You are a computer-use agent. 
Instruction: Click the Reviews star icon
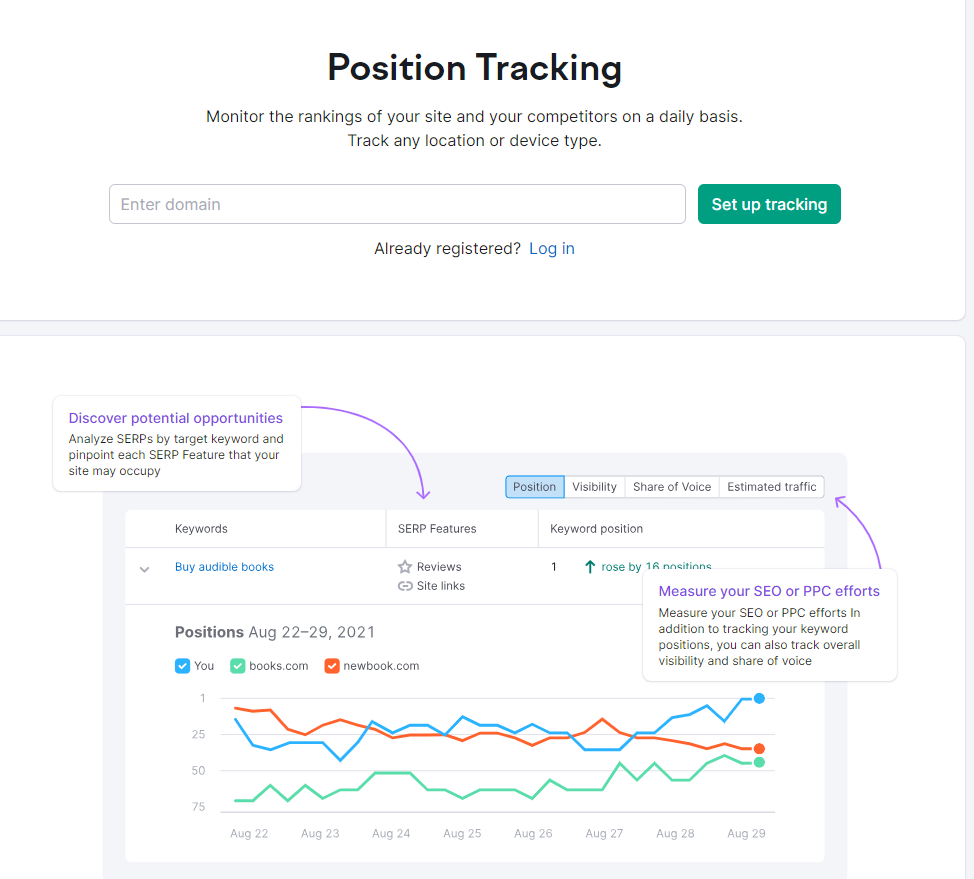pos(405,567)
